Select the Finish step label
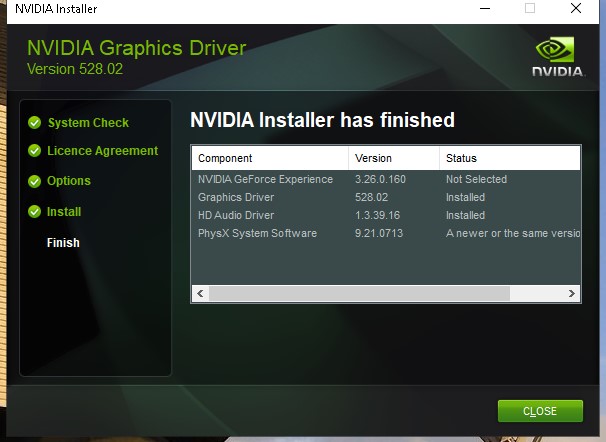The height and width of the screenshot is (442, 606). pyautogui.click(x=63, y=243)
